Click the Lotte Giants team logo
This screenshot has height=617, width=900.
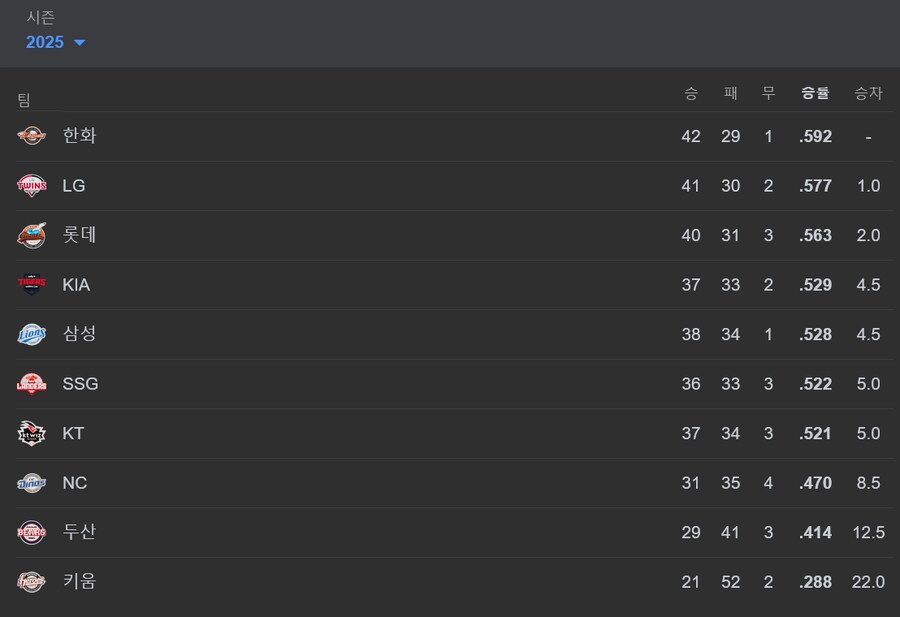pyautogui.click(x=32, y=235)
